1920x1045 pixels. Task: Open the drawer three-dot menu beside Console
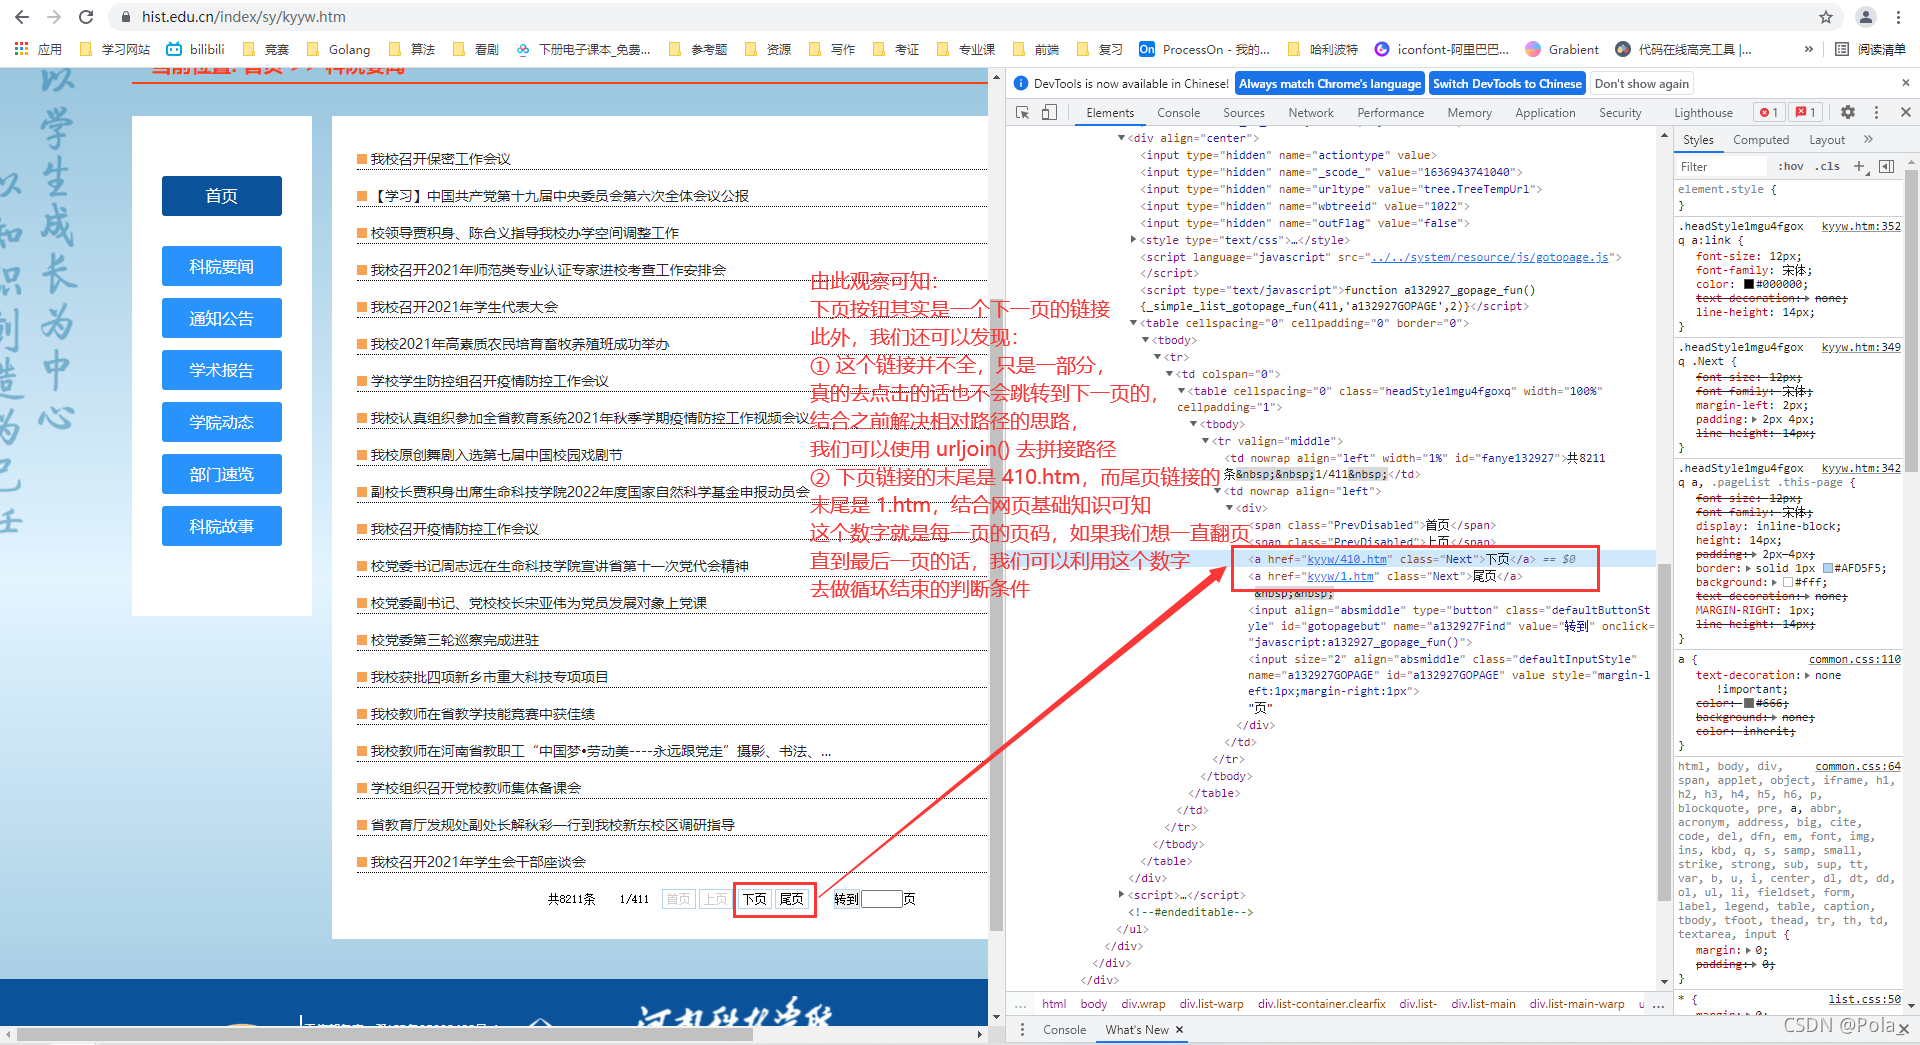click(x=1022, y=1029)
